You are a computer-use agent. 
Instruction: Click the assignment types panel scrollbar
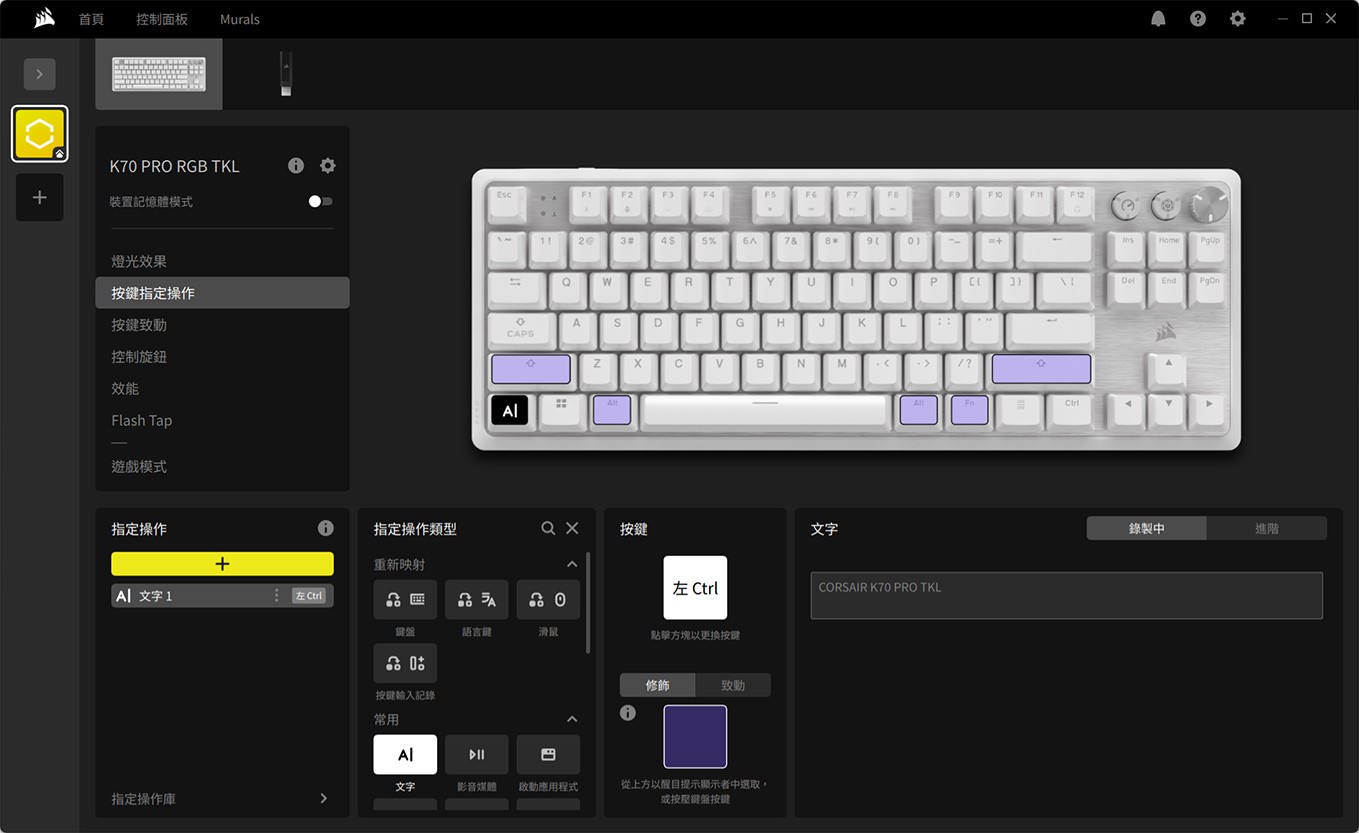coord(588,602)
